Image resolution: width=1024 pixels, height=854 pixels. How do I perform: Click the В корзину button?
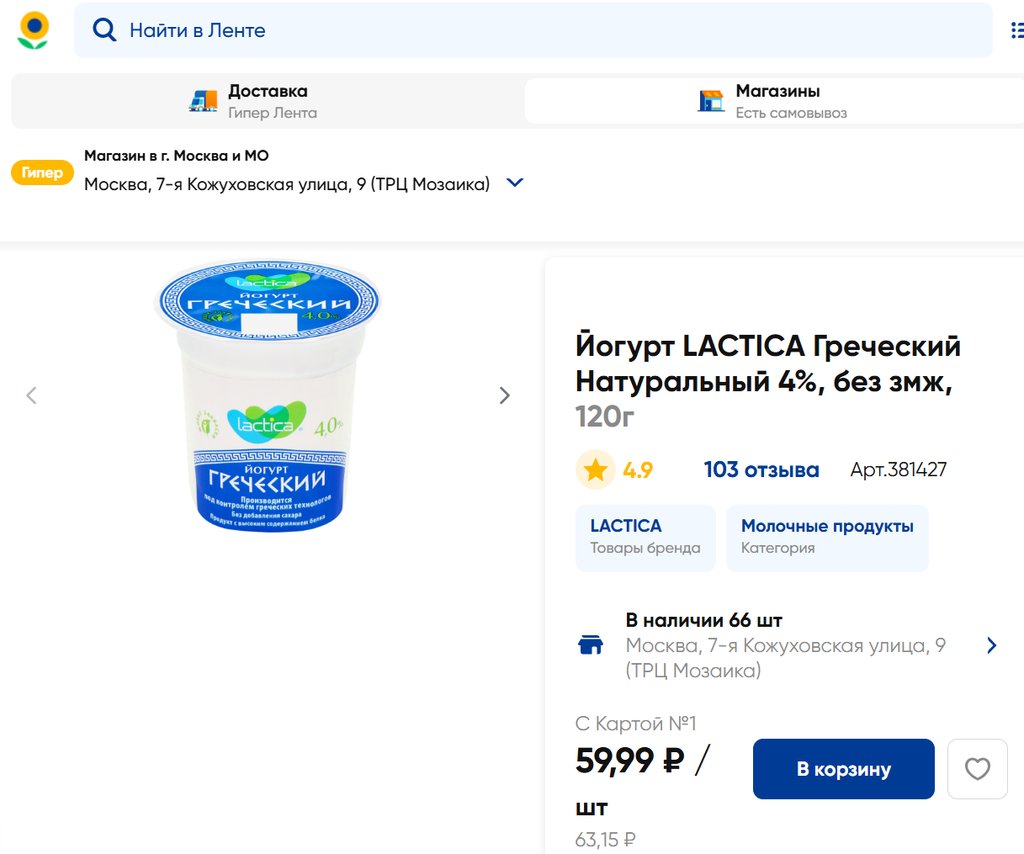click(843, 769)
